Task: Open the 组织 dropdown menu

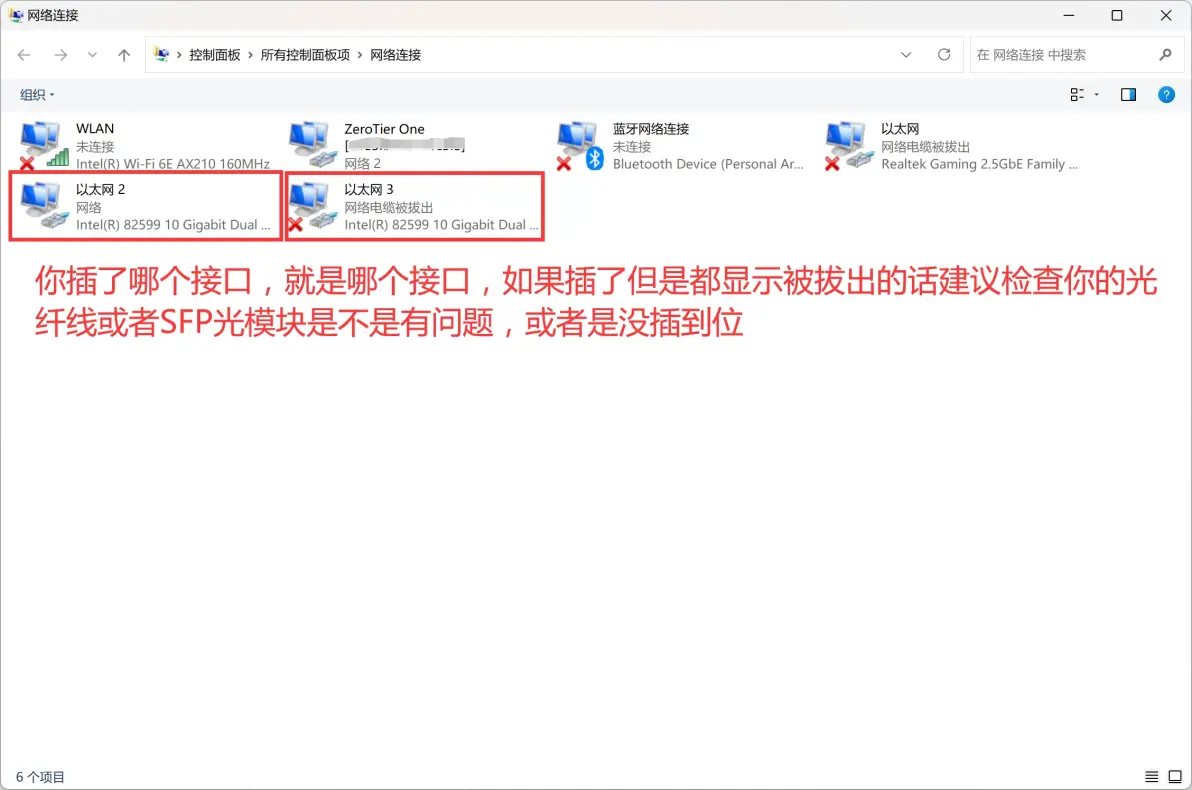Action: [38, 95]
